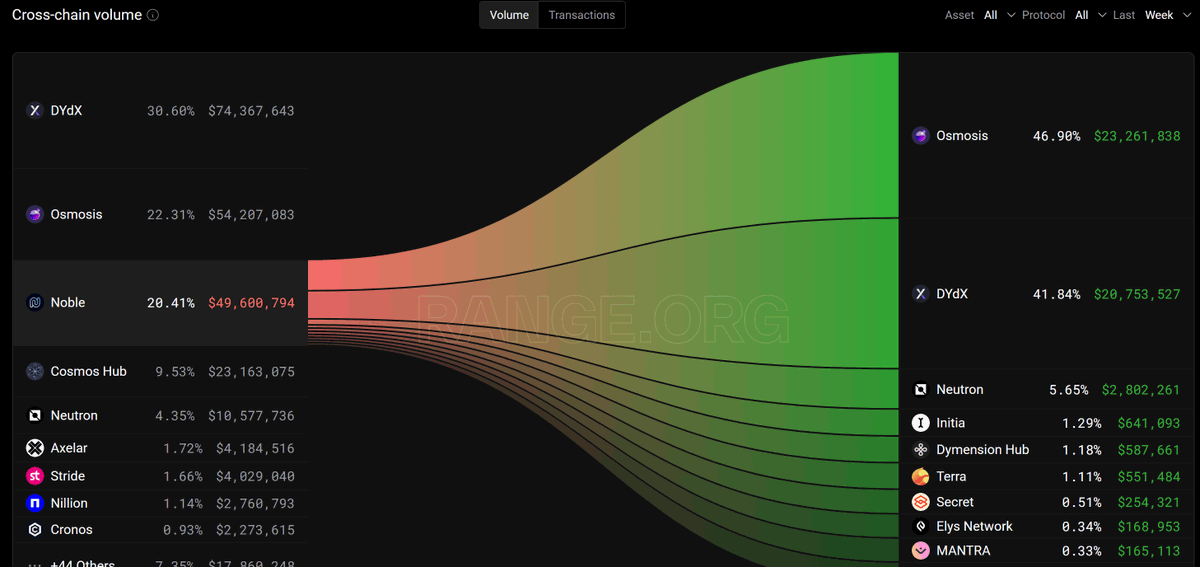Click Osmosis destination volume $23,261,838
This screenshot has width=1200, height=567.
(x=1137, y=136)
